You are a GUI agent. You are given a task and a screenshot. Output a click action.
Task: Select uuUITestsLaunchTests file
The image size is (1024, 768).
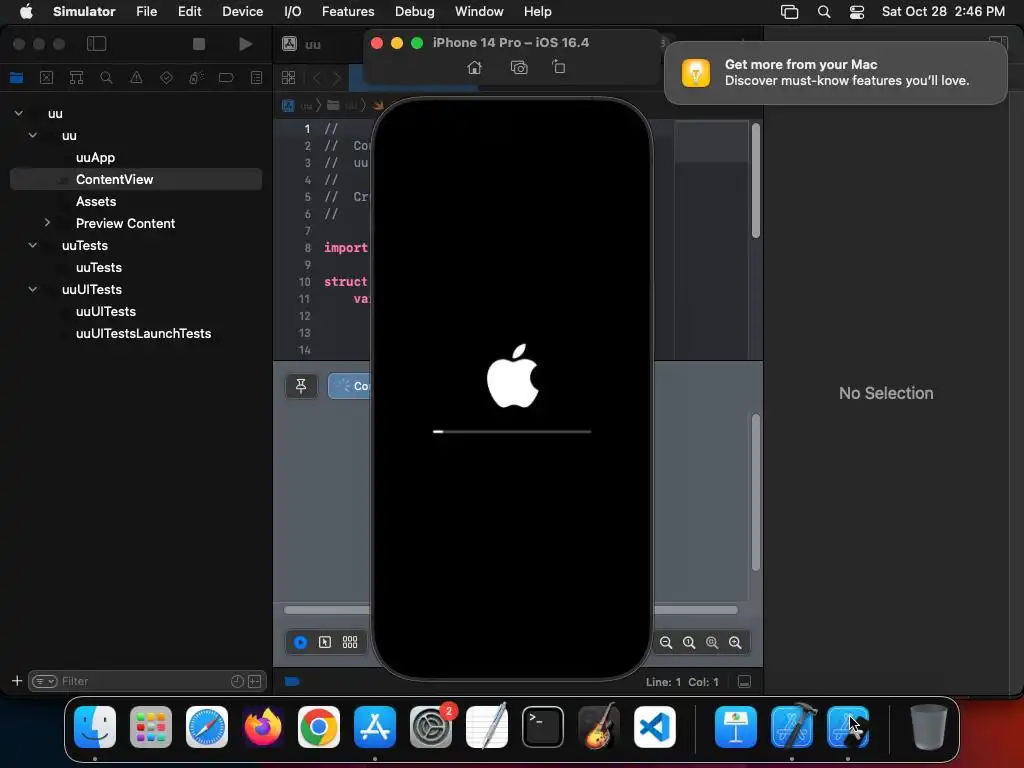tap(144, 334)
